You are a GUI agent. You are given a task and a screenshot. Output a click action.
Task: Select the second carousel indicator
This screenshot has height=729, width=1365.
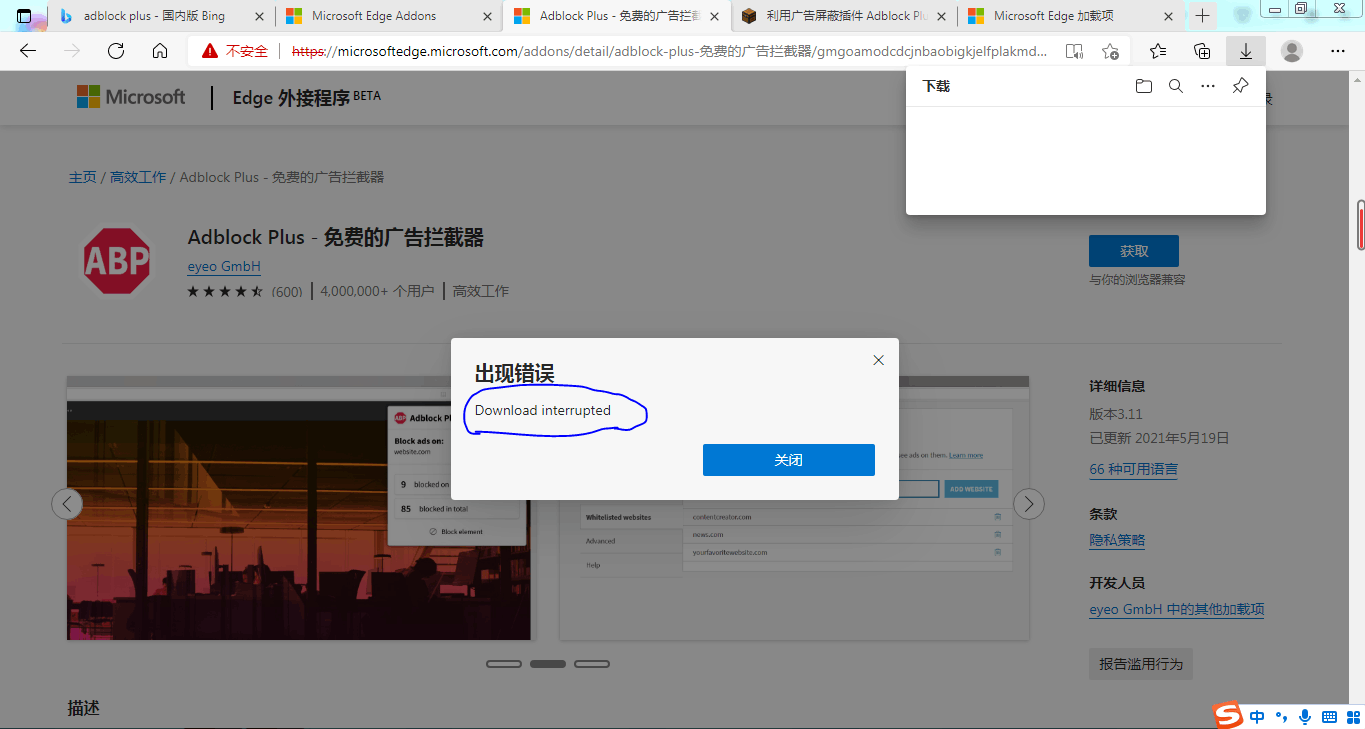click(548, 664)
